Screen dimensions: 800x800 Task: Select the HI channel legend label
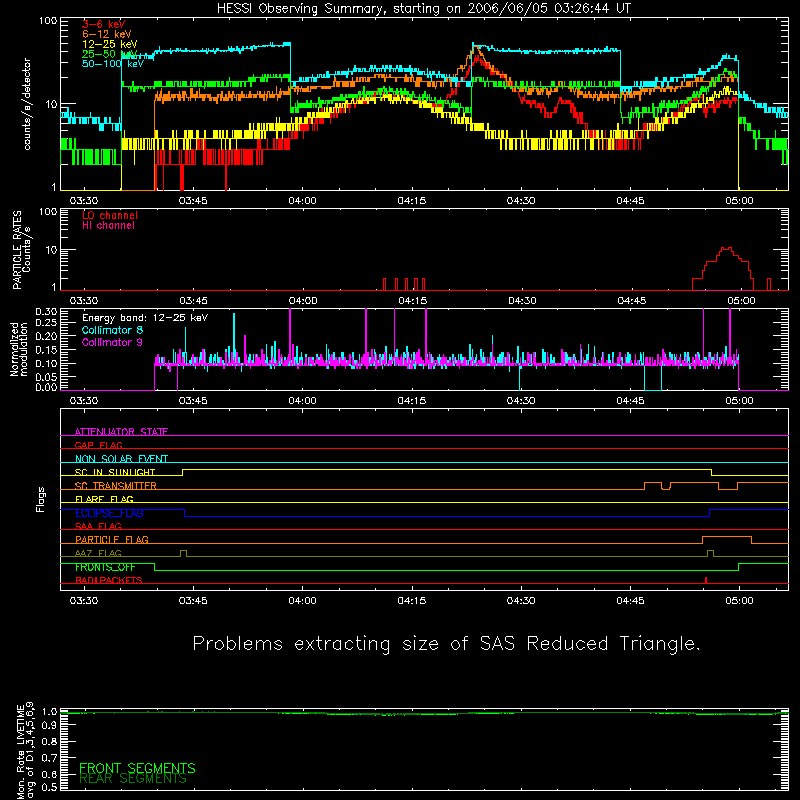108,226
